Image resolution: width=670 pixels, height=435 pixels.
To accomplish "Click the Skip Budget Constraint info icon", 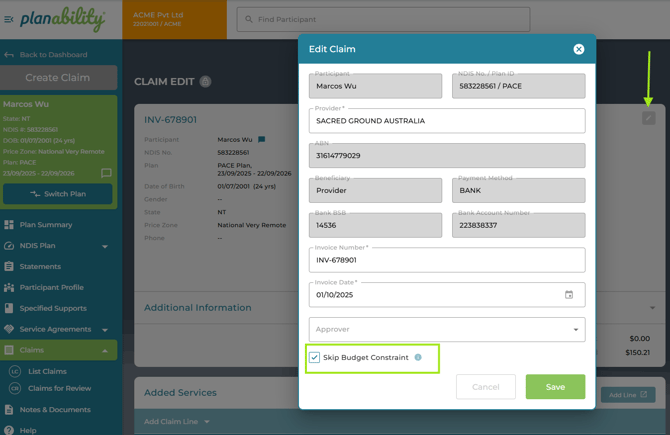I will (x=418, y=357).
